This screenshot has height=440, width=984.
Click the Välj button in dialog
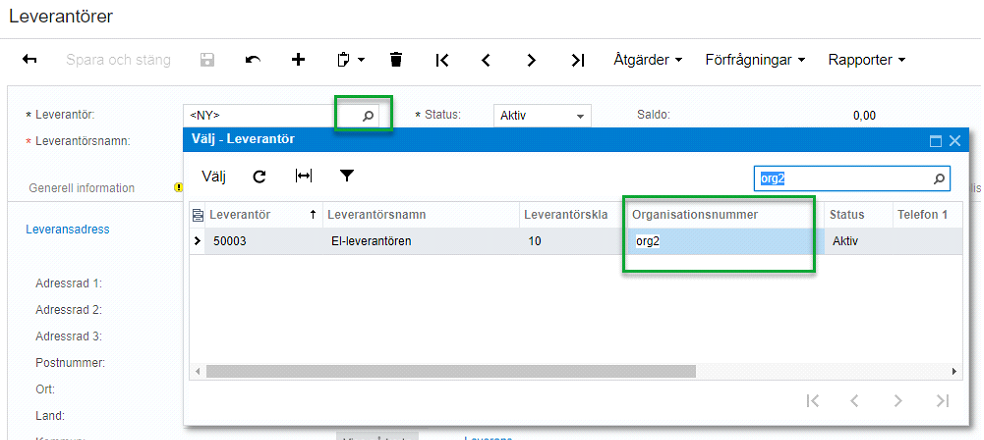tap(213, 176)
